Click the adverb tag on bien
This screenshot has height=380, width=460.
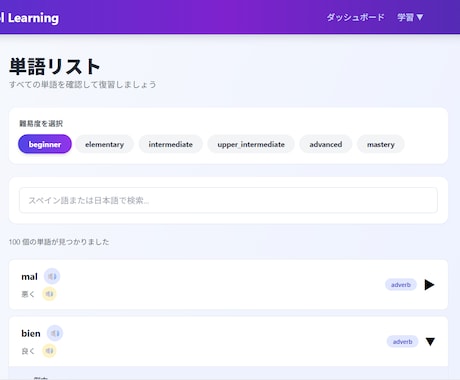point(402,342)
